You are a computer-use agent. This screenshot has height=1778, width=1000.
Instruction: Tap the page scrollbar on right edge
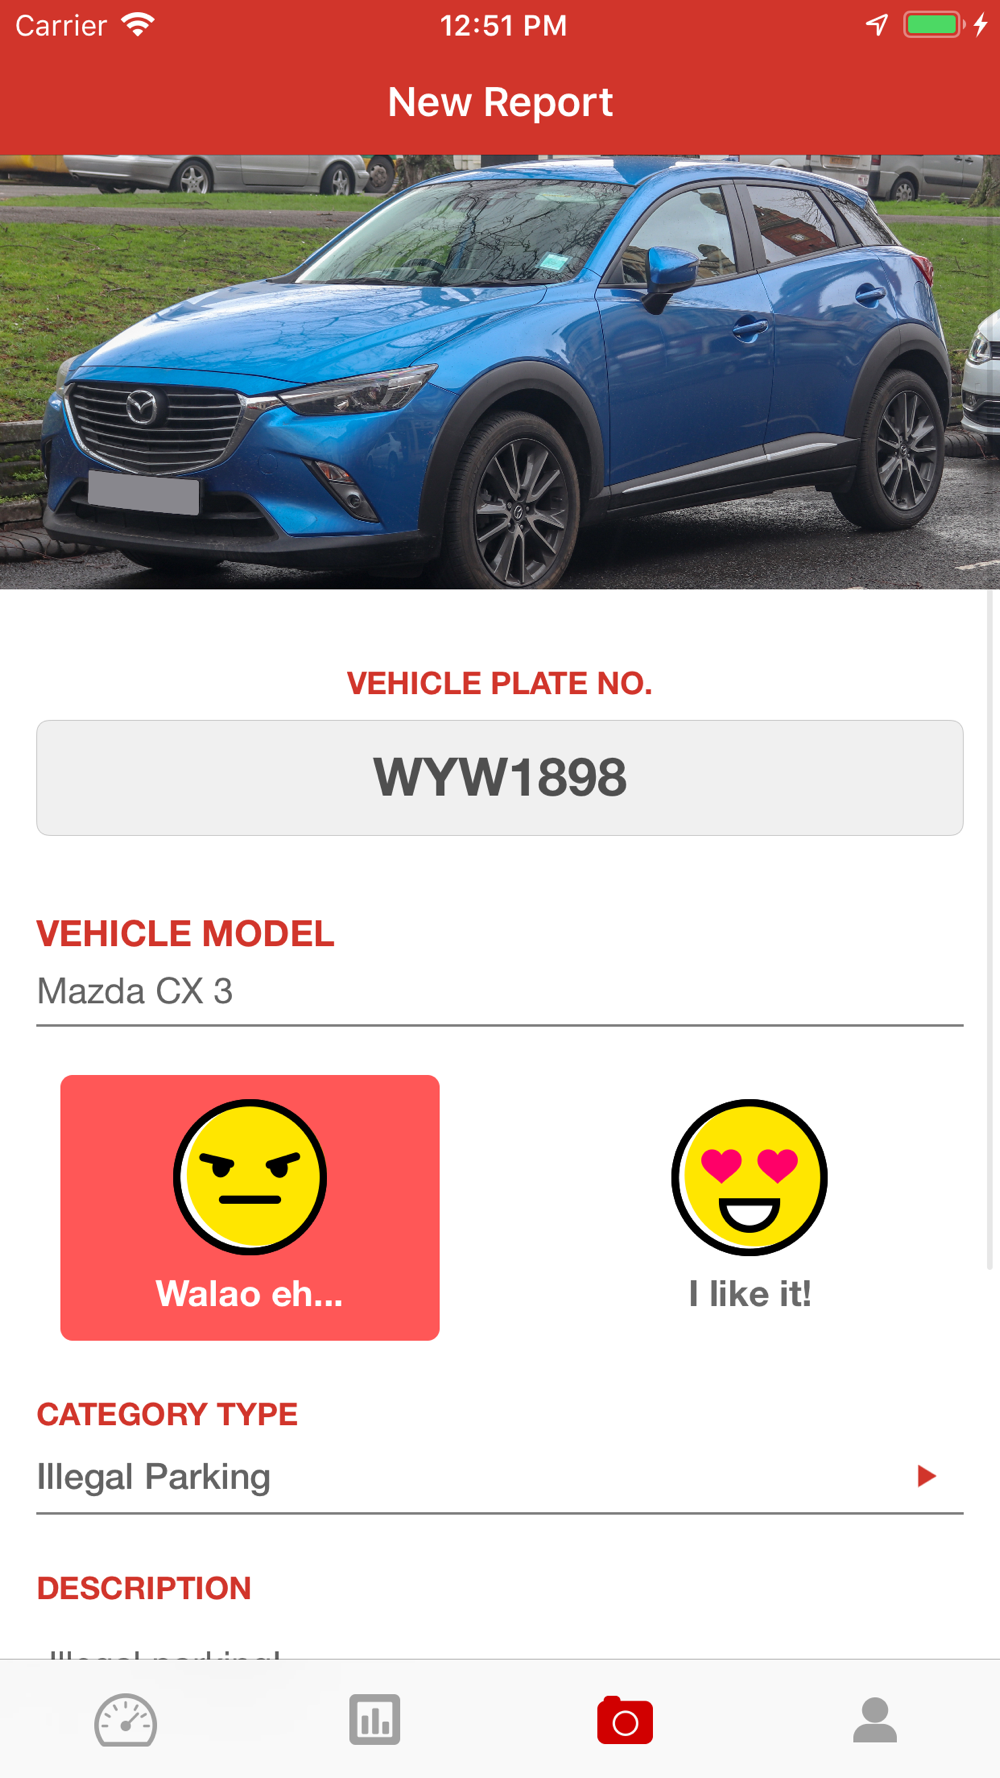point(990,930)
